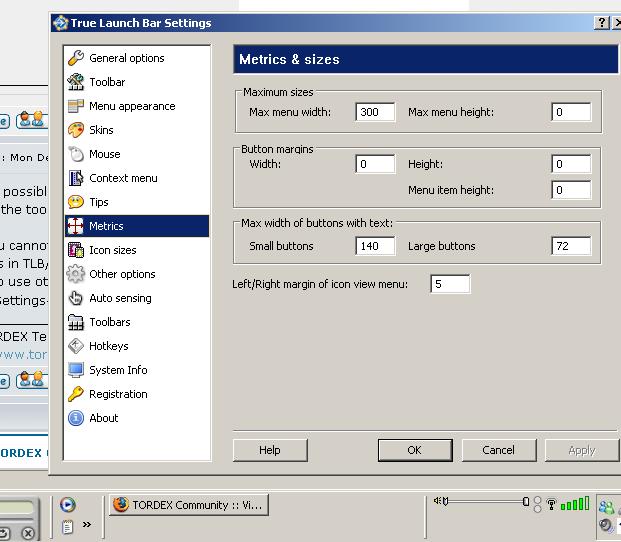Click the Help button
This screenshot has width=621, height=542.
(270, 450)
